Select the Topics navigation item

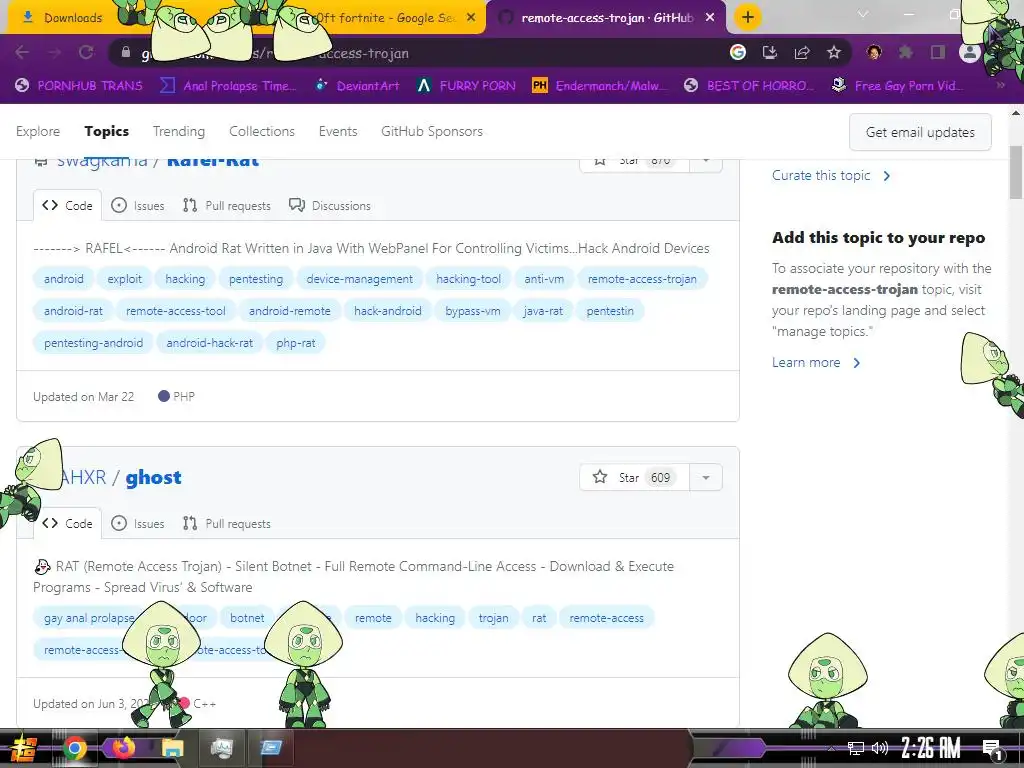tap(106, 131)
